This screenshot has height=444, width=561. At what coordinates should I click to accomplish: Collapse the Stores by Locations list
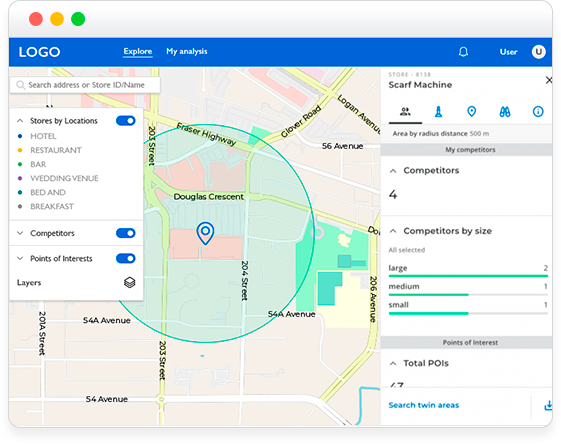[x=20, y=121]
